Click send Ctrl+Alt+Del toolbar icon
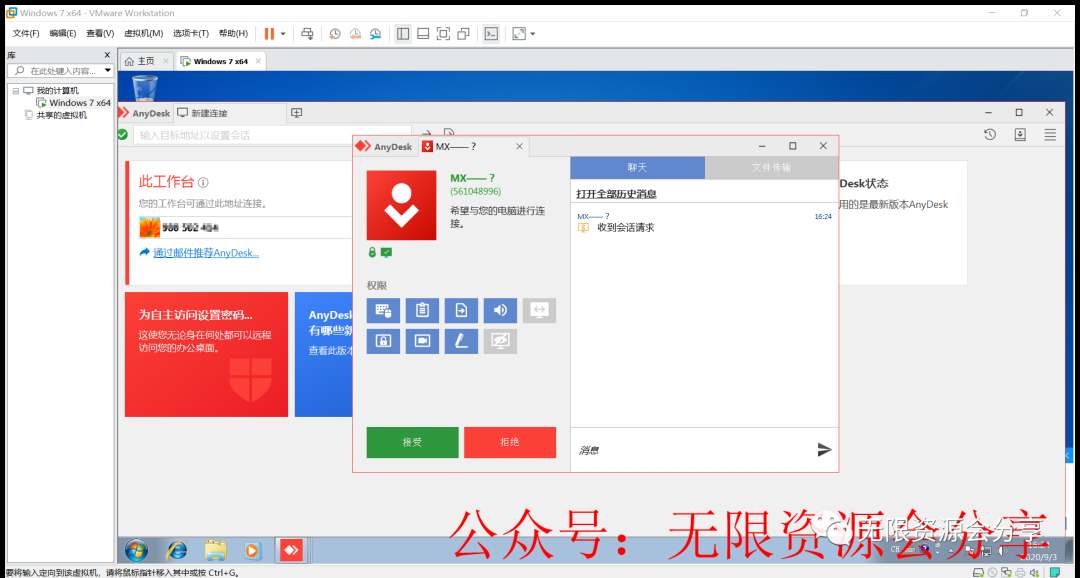The image size is (1080, 578). pyautogui.click(x=307, y=34)
